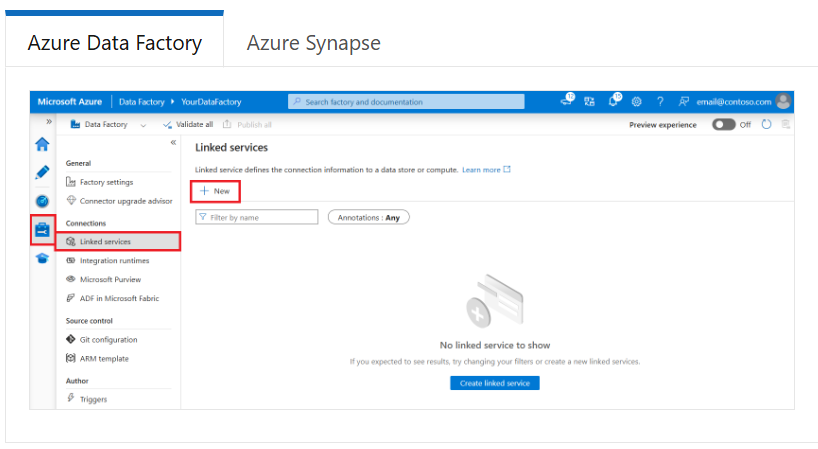Switch to the Azure Synapse tab
This screenshot has height=449, width=818.
[313, 43]
